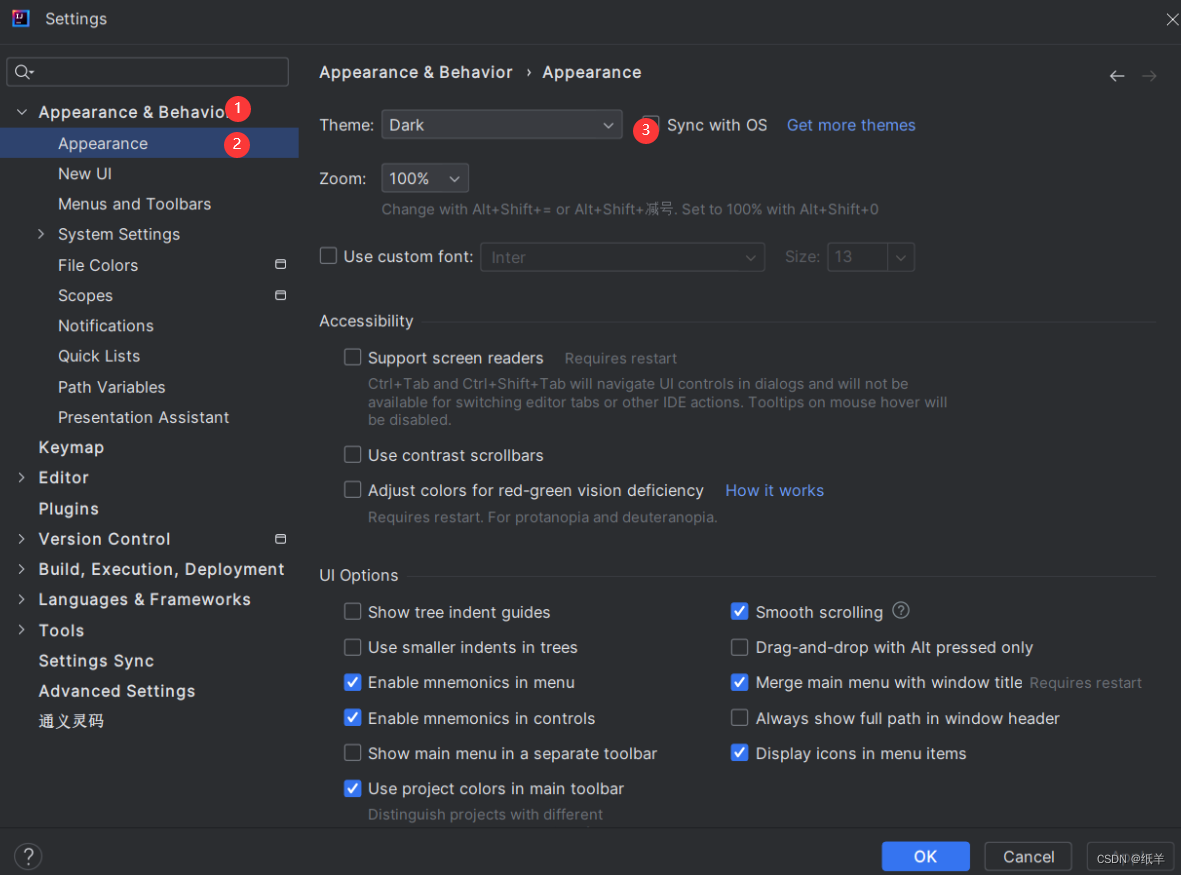This screenshot has width=1181, height=875.
Task: Uncheck Use project colors in main toolbar
Action: 352,788
